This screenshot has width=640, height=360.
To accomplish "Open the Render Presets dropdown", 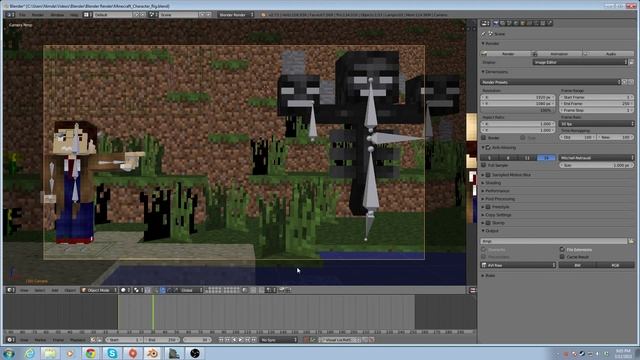I will [x=551, y=82].
